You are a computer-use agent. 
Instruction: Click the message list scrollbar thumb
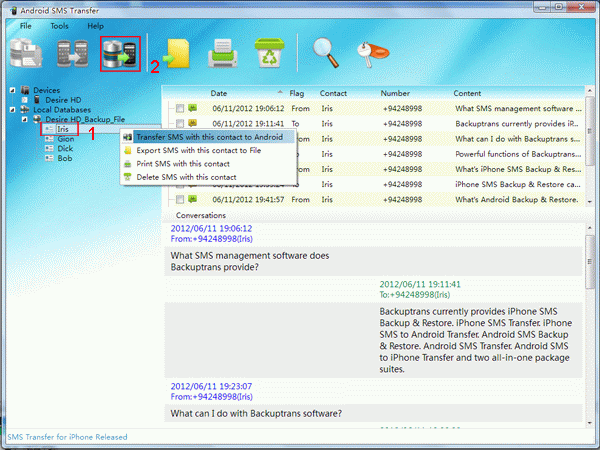(590, 131)
